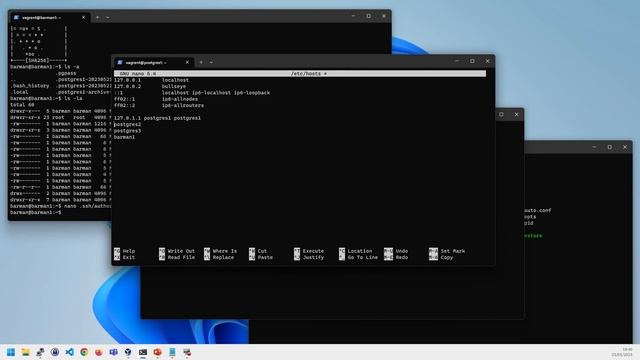Image resolution: width=640 pixels, height=360 pixels.
Task: Click the nano Undo shortcut
Action: [402, 251]
